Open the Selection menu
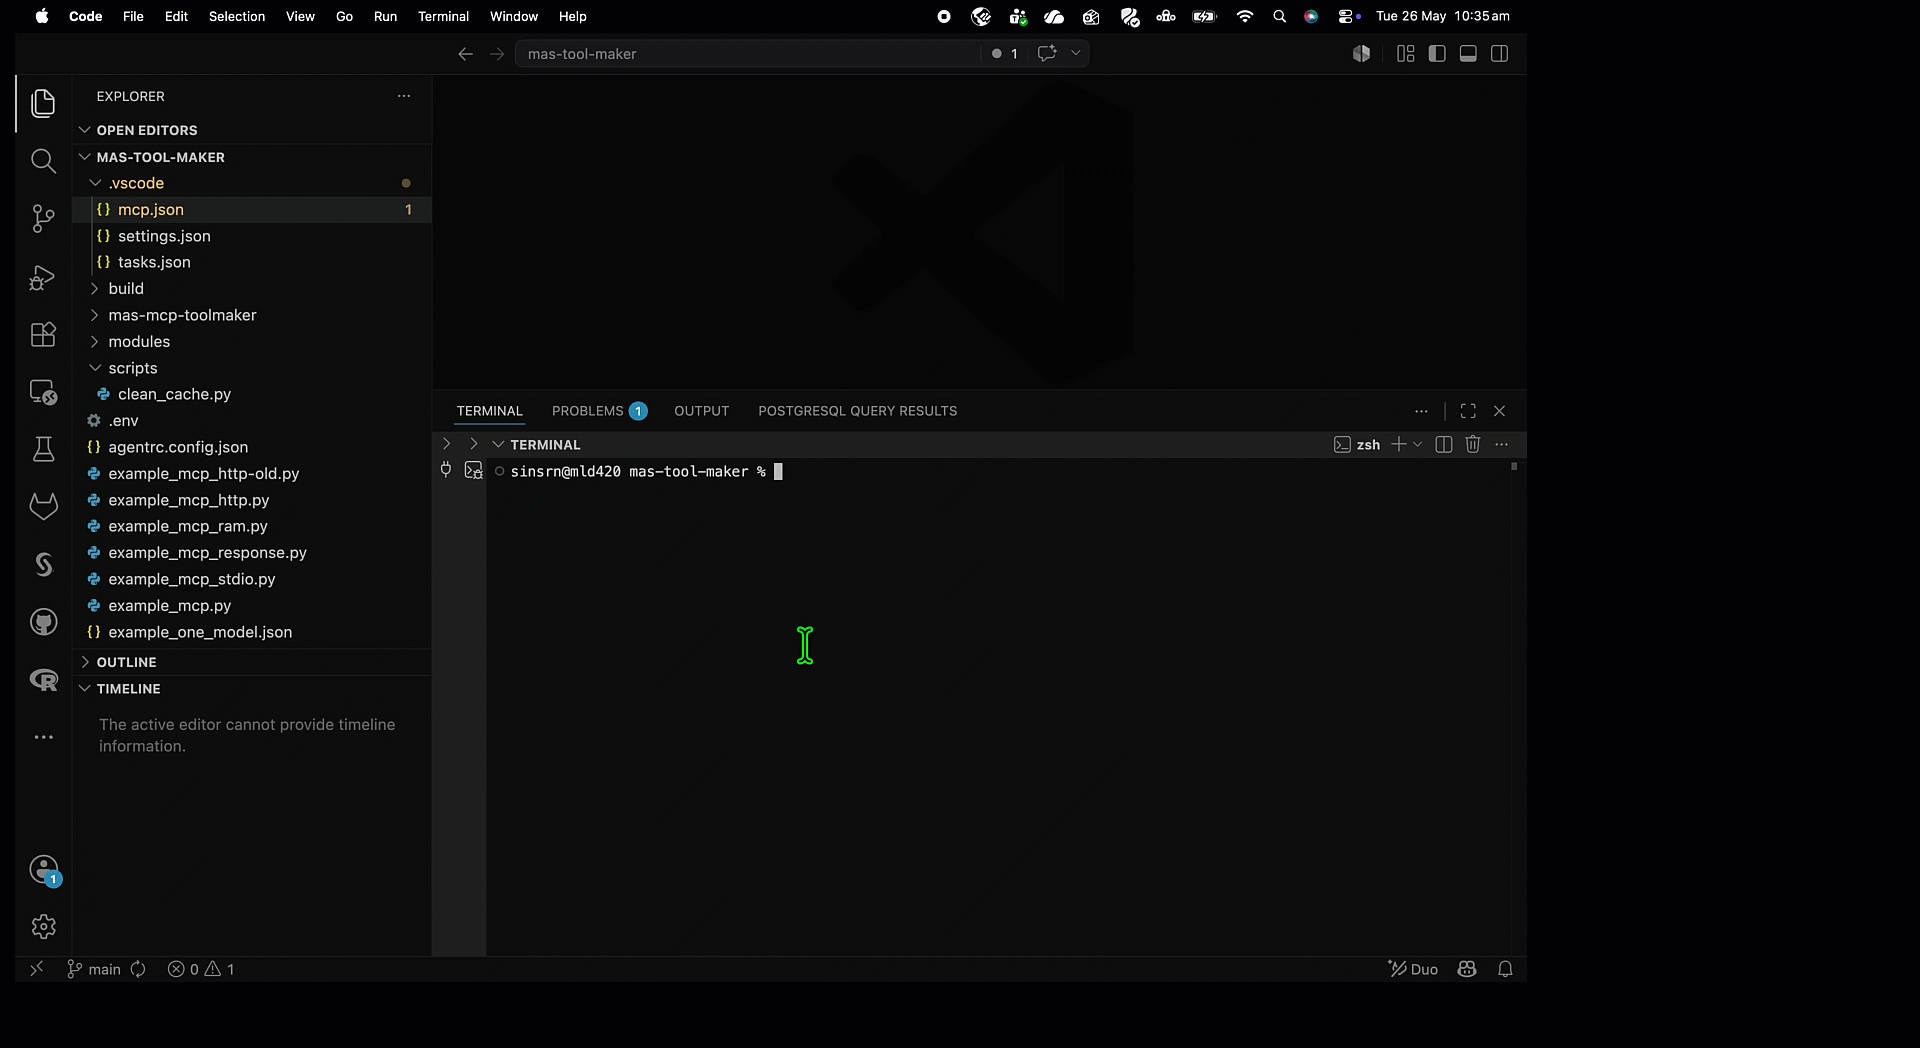This screenshot has width=1920, height=1048. [237, 16]
